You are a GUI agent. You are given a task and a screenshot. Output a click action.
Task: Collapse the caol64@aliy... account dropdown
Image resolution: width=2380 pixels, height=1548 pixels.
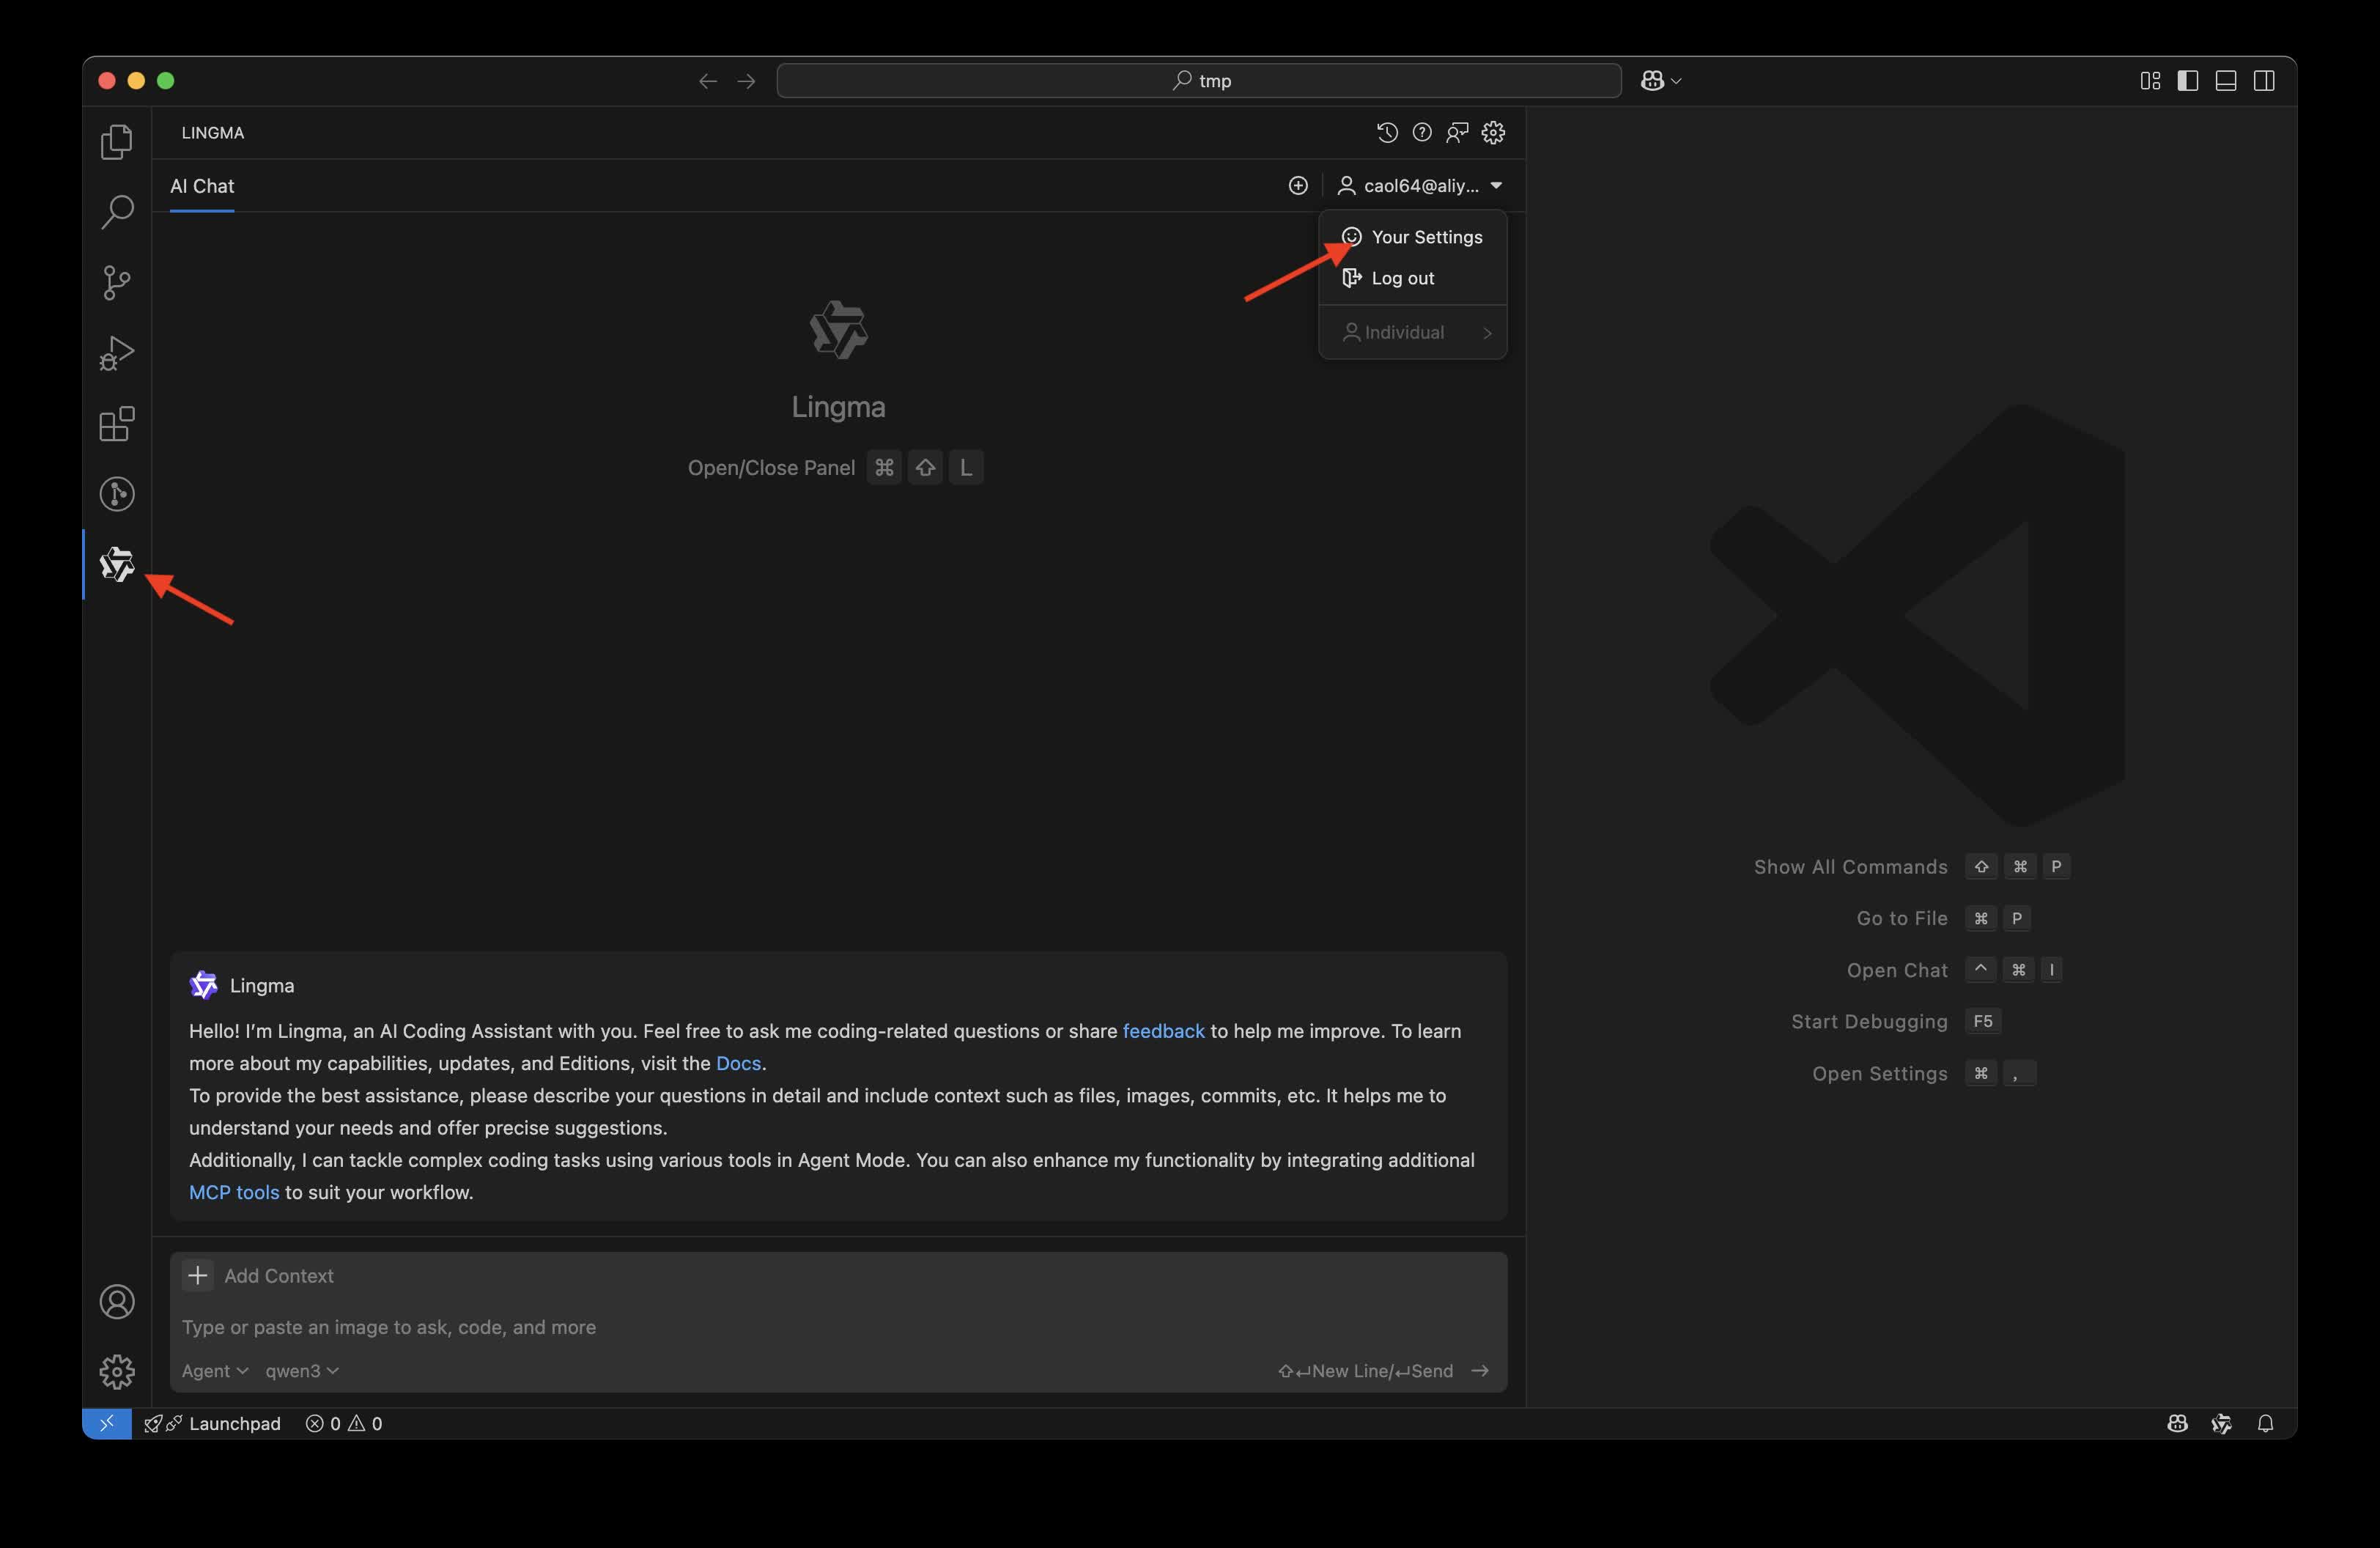point(1420,185)
